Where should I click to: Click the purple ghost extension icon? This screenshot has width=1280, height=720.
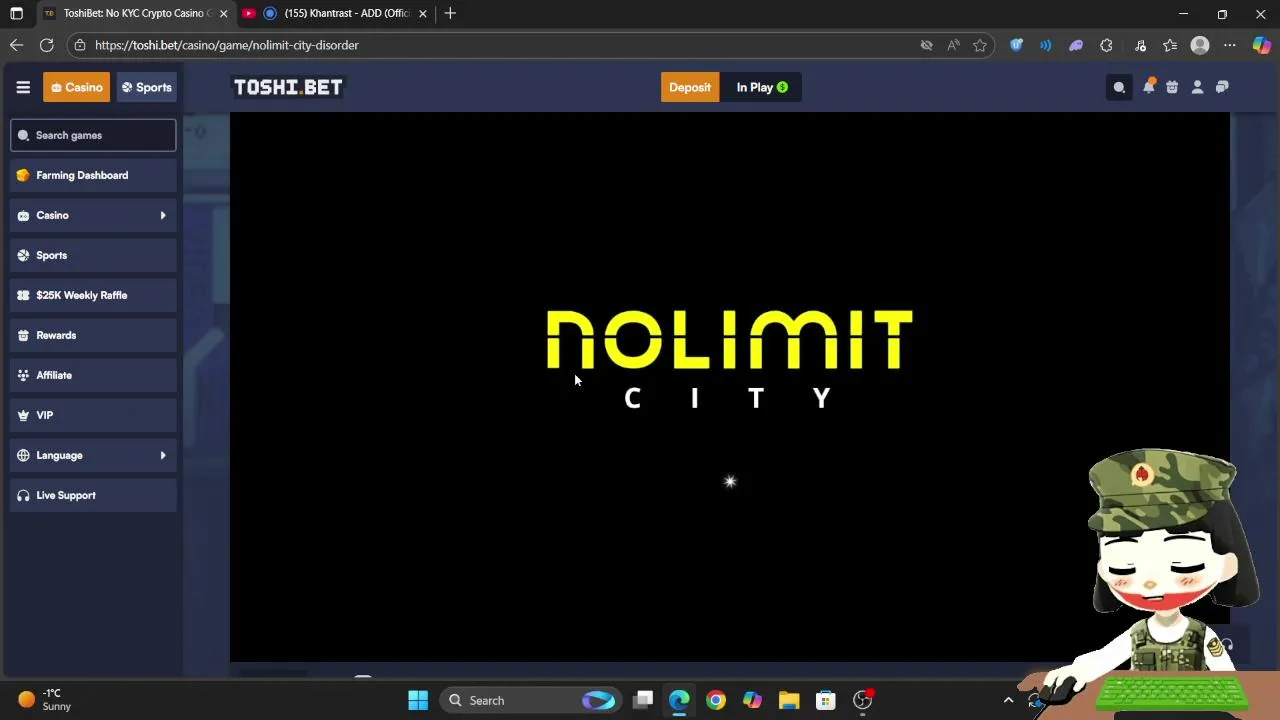[x=1076, y=45]
